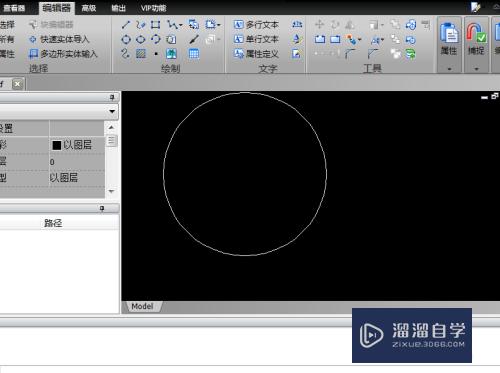Click the color swatch for 以图层
Screen dimensions: 500x373
[x=57, y=145]
